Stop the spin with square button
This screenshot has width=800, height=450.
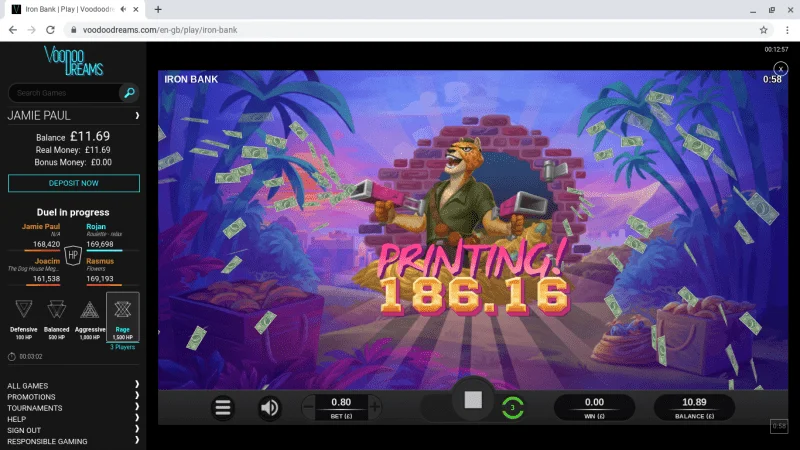[x=473, y=400]
